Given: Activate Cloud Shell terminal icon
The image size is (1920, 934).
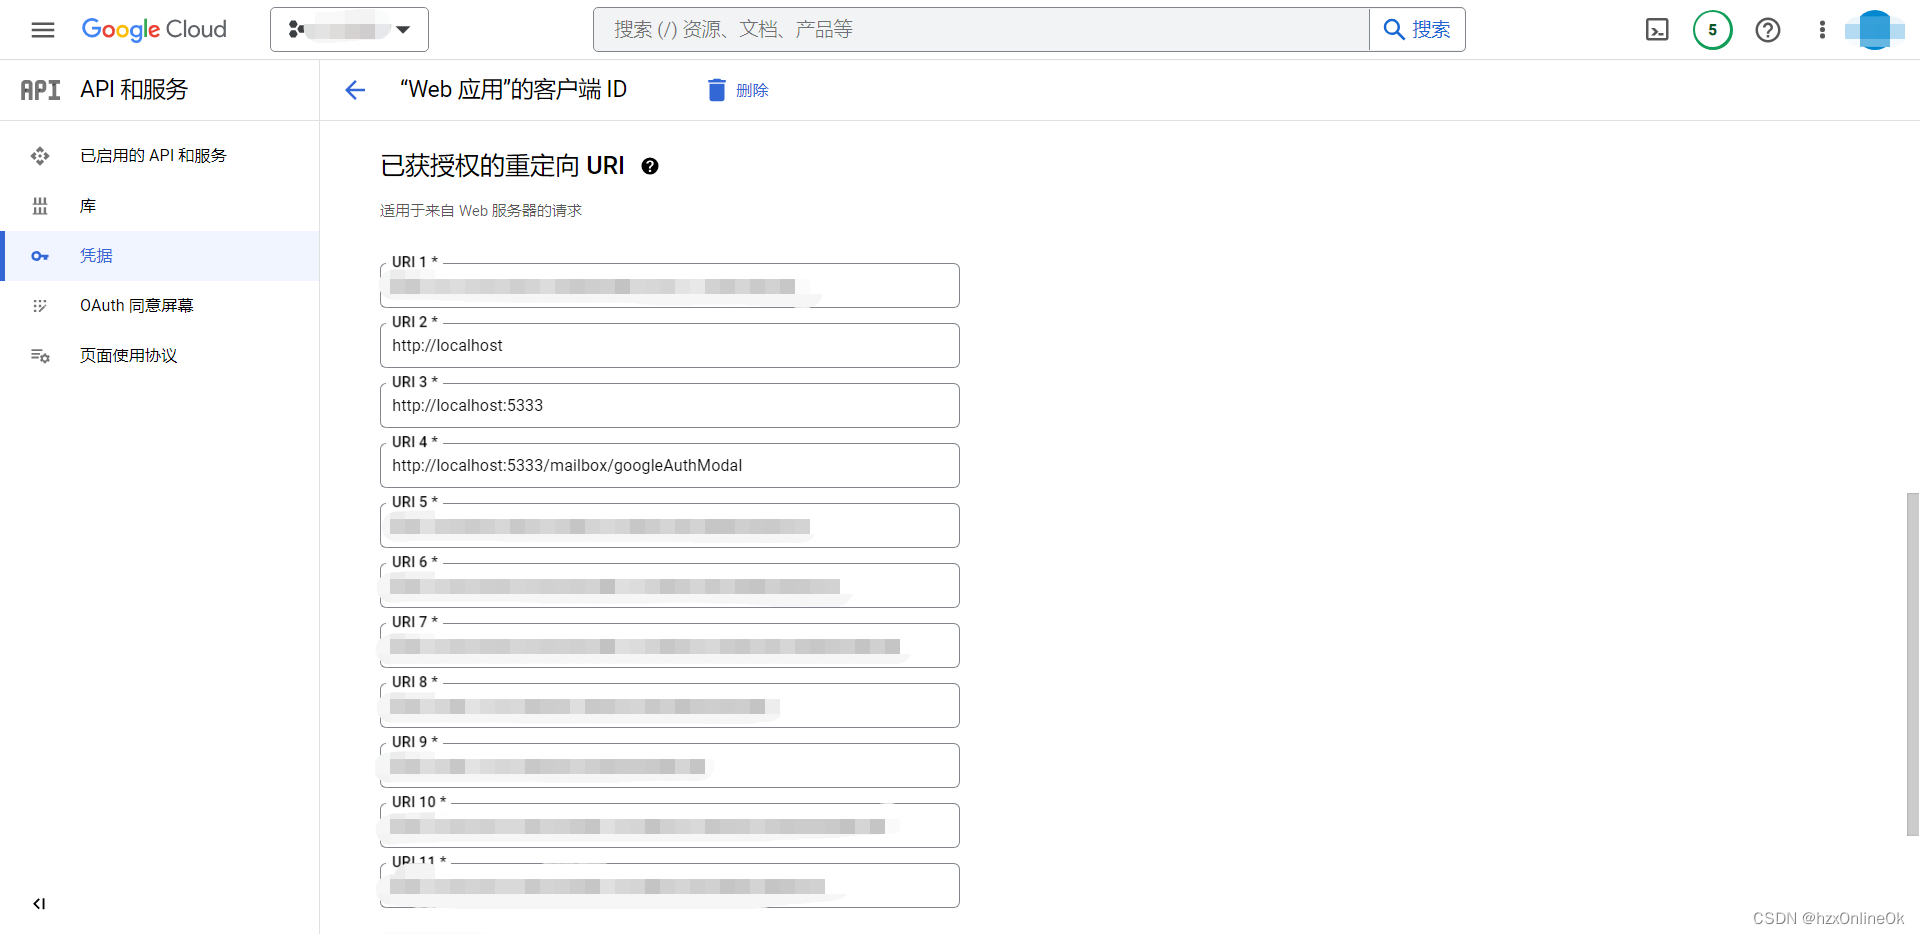Looking at the screenshot, I should coord(1657,30).
